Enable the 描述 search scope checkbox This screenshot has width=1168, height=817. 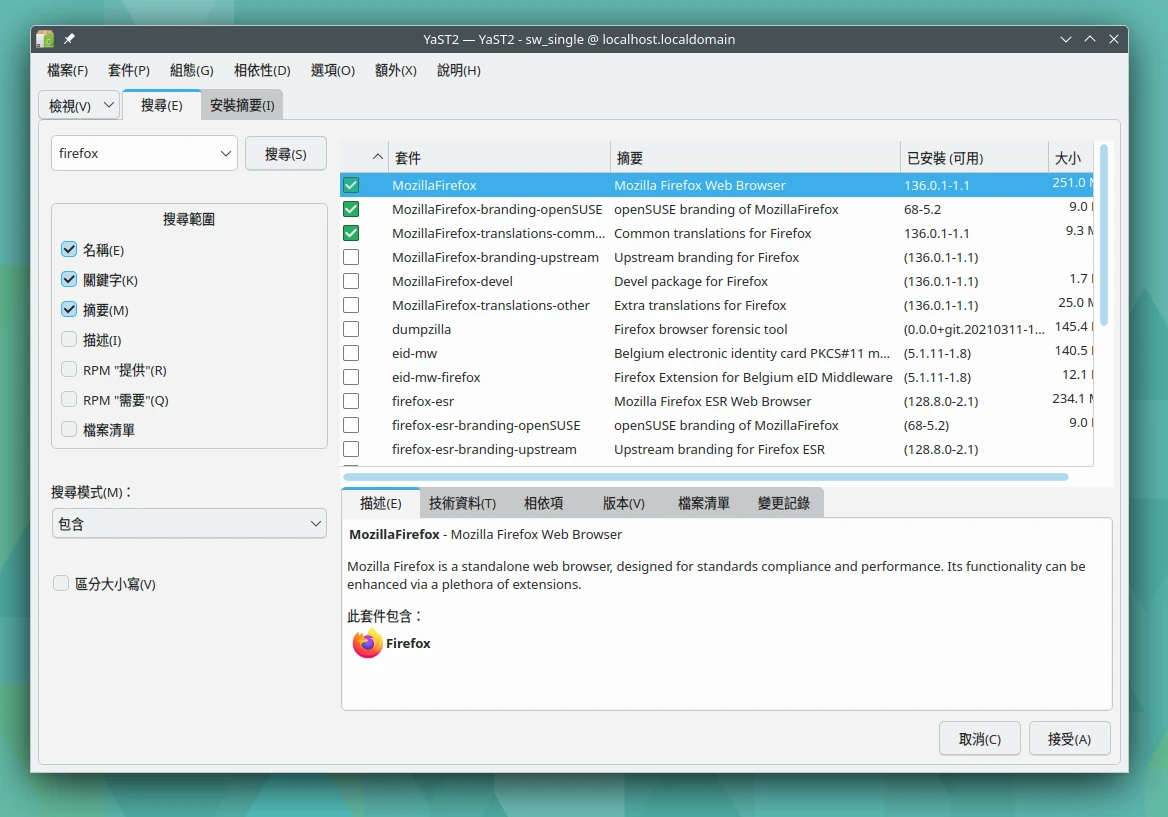click(69, 340)
